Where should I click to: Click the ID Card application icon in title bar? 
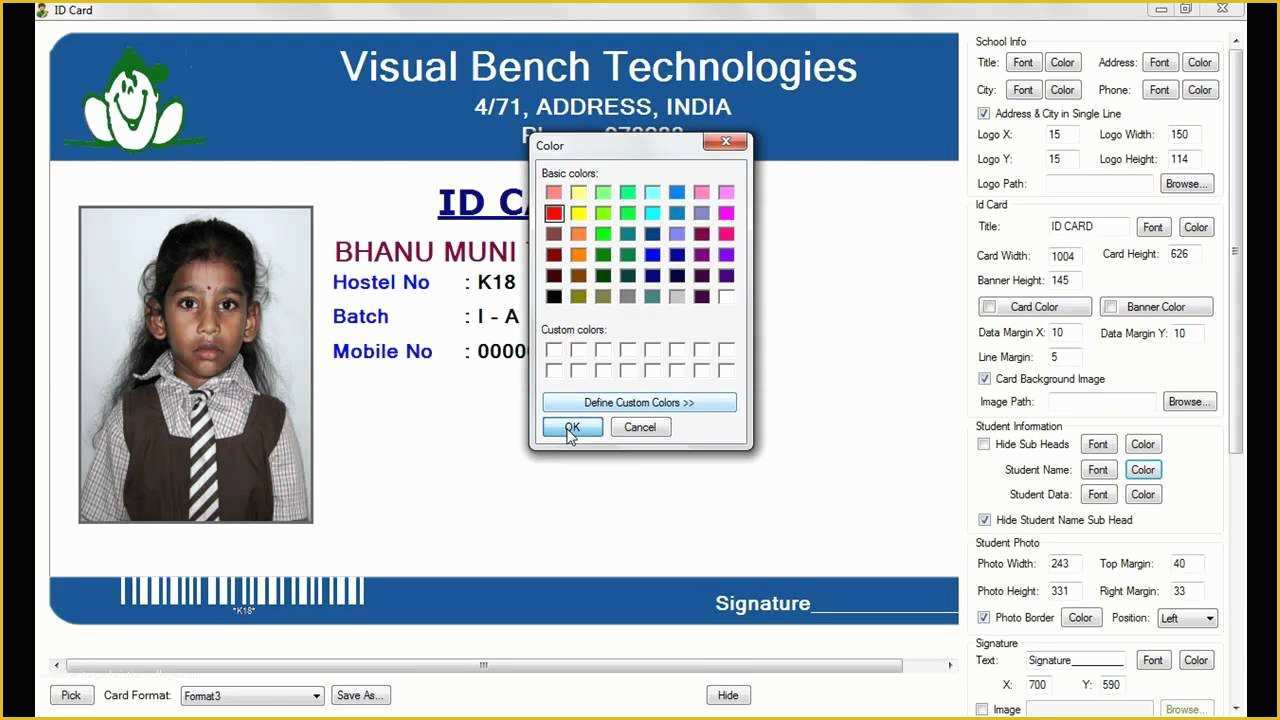tap(42, 10)
